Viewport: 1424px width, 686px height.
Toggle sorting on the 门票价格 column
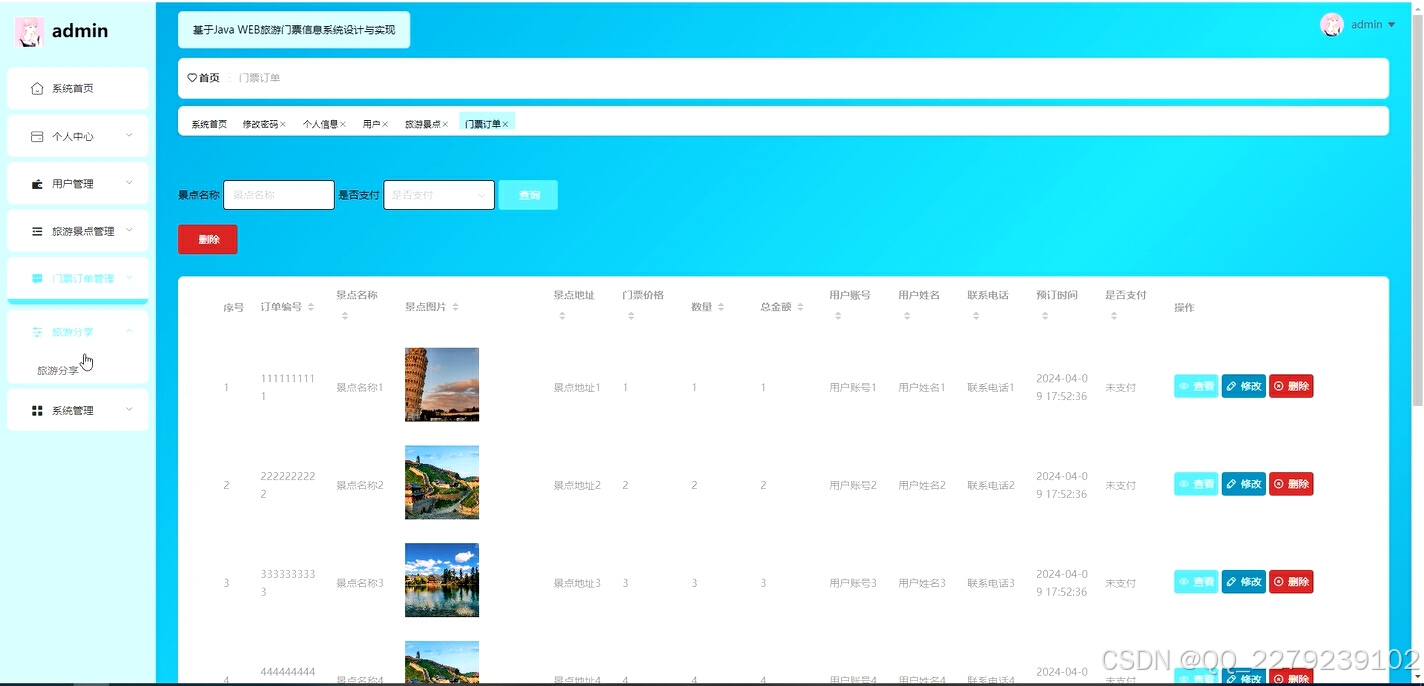630,318
